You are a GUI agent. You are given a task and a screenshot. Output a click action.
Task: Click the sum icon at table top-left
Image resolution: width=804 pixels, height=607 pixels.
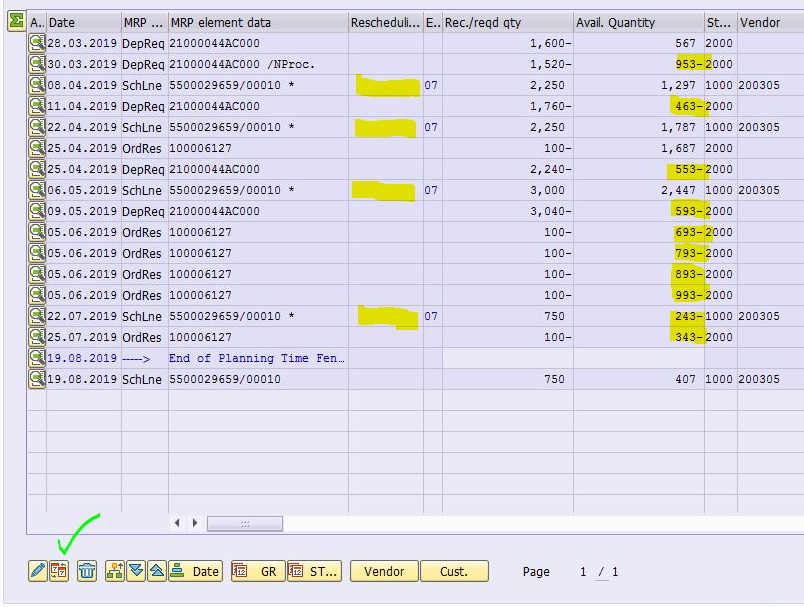coord(16,22)
